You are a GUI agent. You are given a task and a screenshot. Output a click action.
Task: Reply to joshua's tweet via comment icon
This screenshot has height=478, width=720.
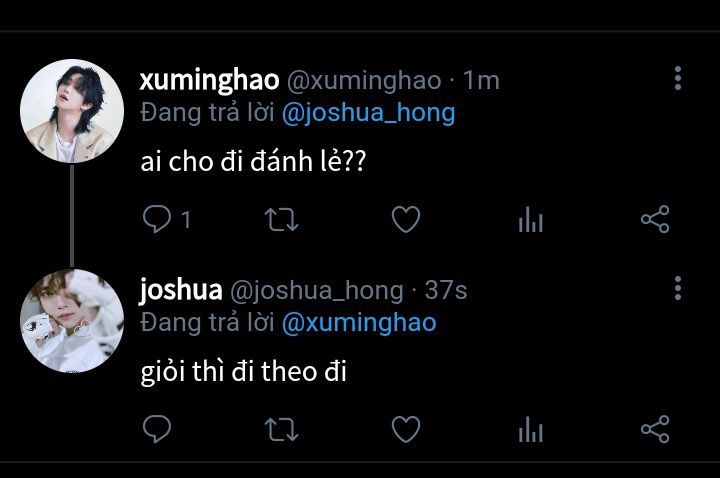point(157,429)
